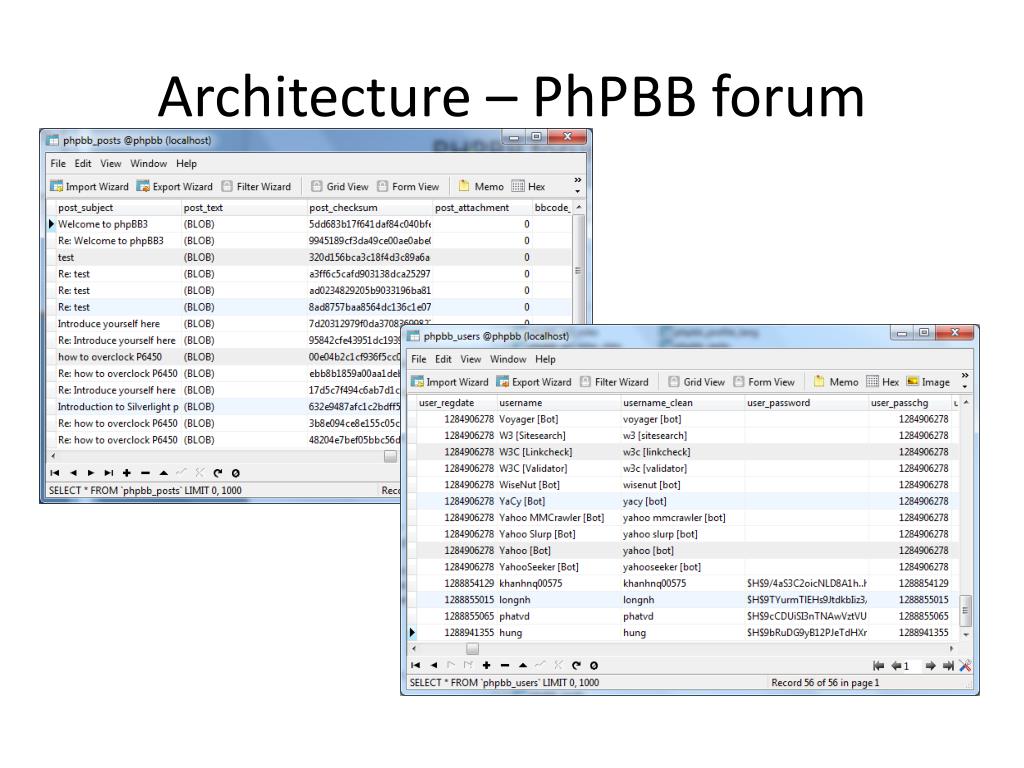Switch to Form View in phpbb_posts window
The height and width of the screenshot is (768, 1024).
pyautogui.click(x=408, y=187)
